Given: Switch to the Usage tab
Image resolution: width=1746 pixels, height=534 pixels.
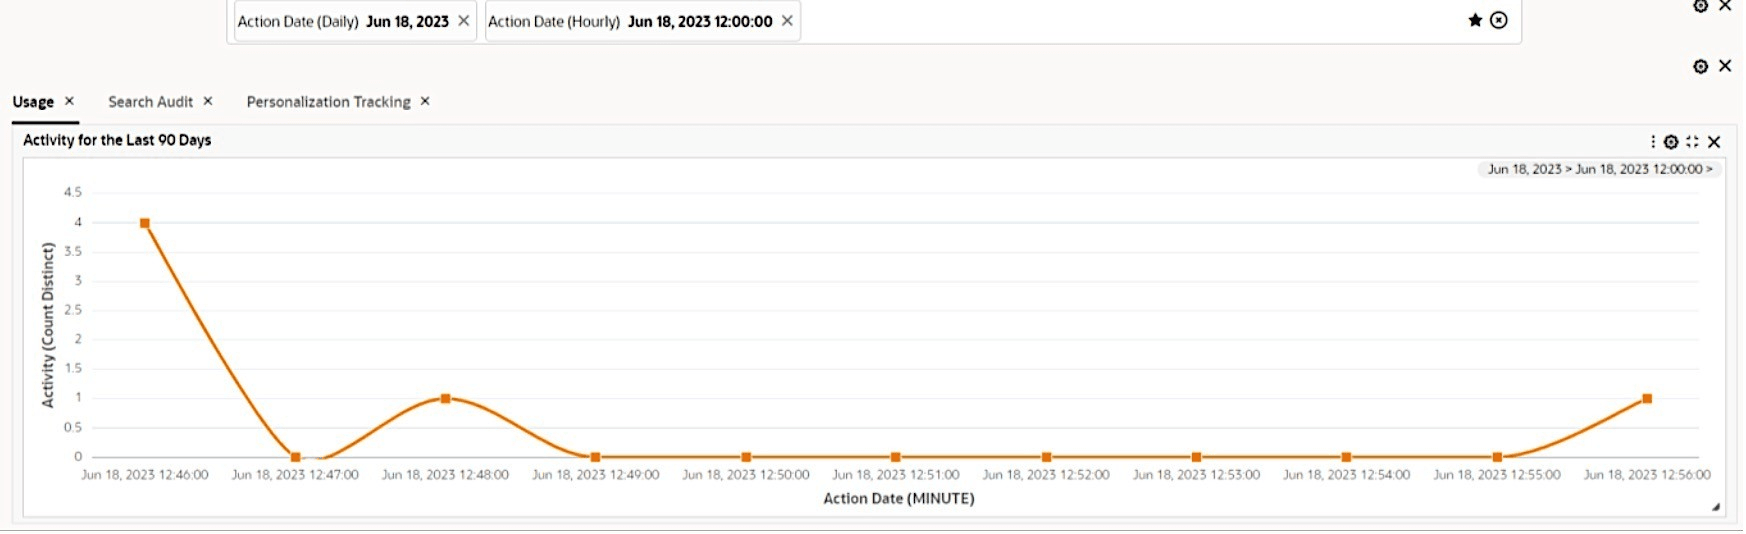Looking at the screenshot, I should click(x=33, y=102).
